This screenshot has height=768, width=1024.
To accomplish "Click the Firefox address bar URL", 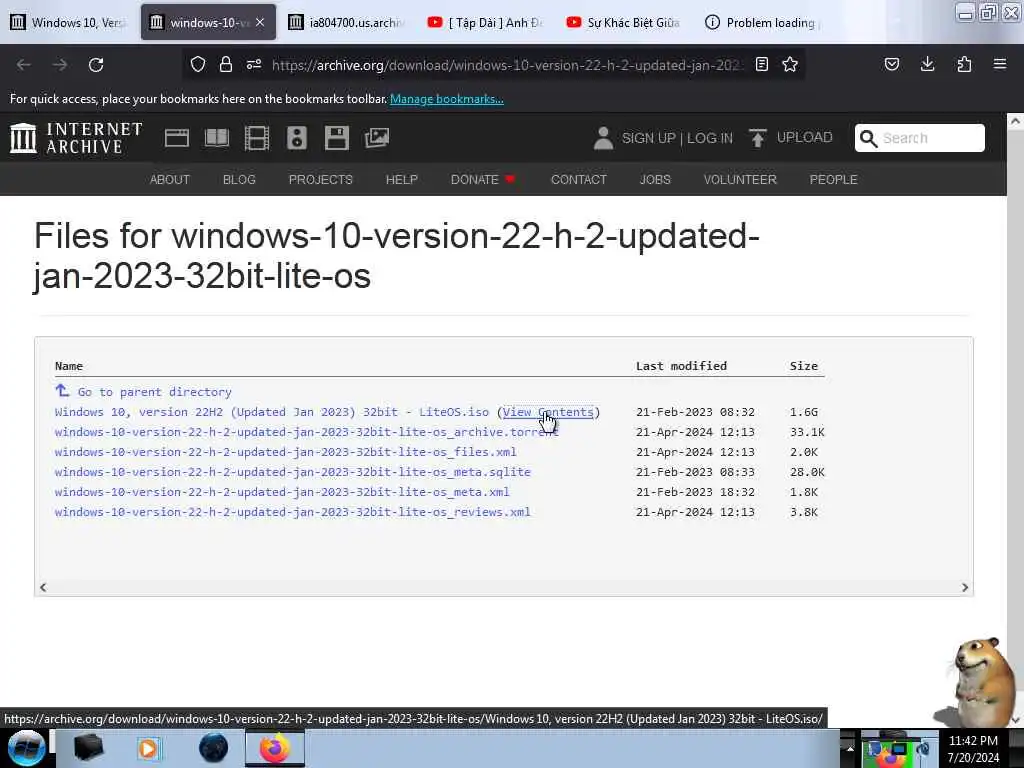I will tap(507, 65).
